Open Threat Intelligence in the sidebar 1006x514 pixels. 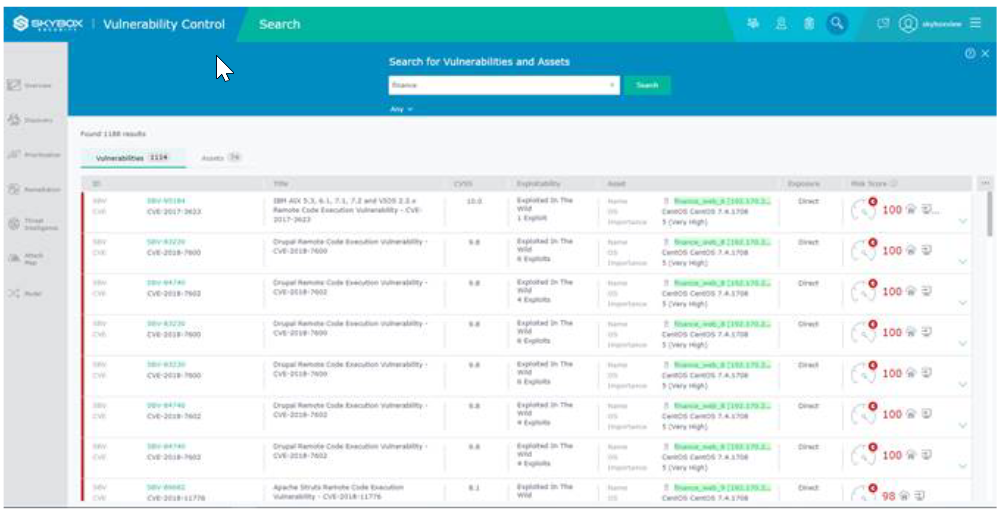coord(29,224)
